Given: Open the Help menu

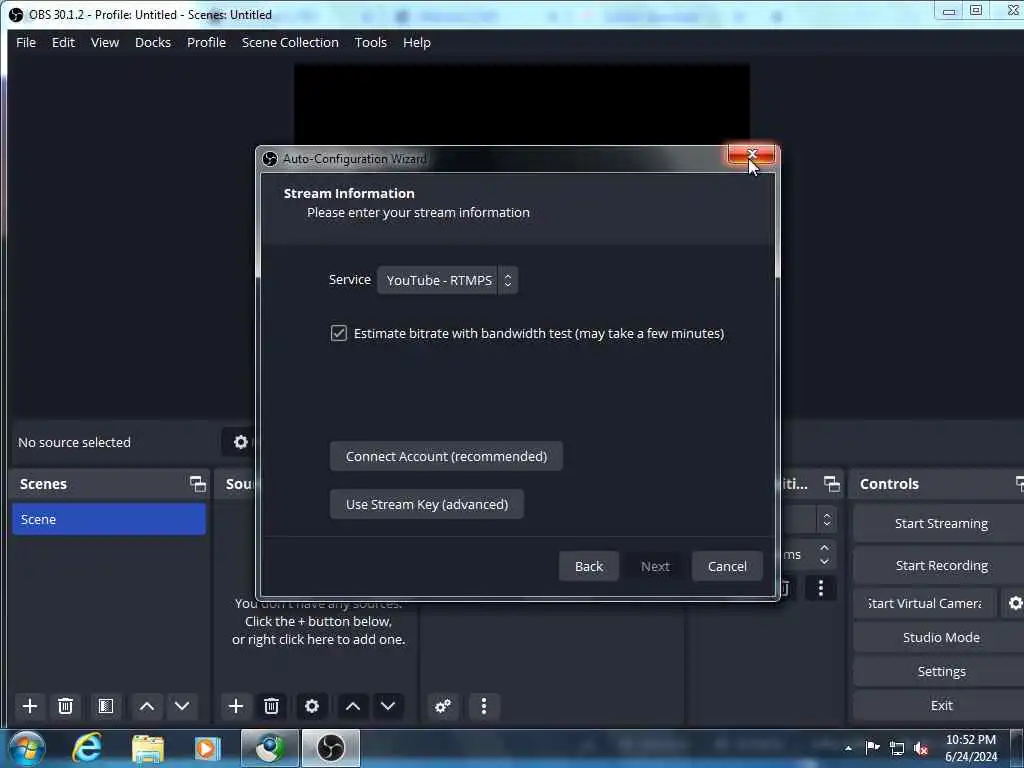Looking at the screenshot, I should (417, 42).
